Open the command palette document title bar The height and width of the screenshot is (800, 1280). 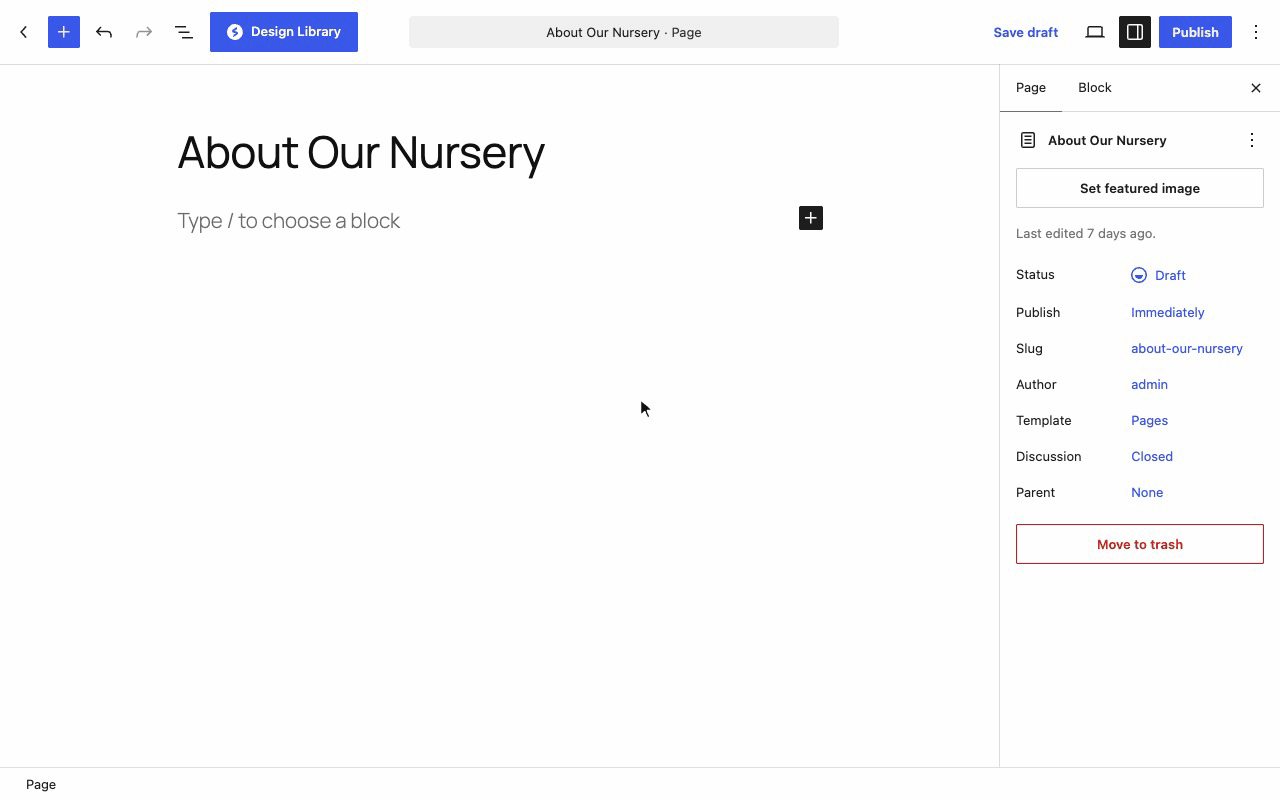624,32
